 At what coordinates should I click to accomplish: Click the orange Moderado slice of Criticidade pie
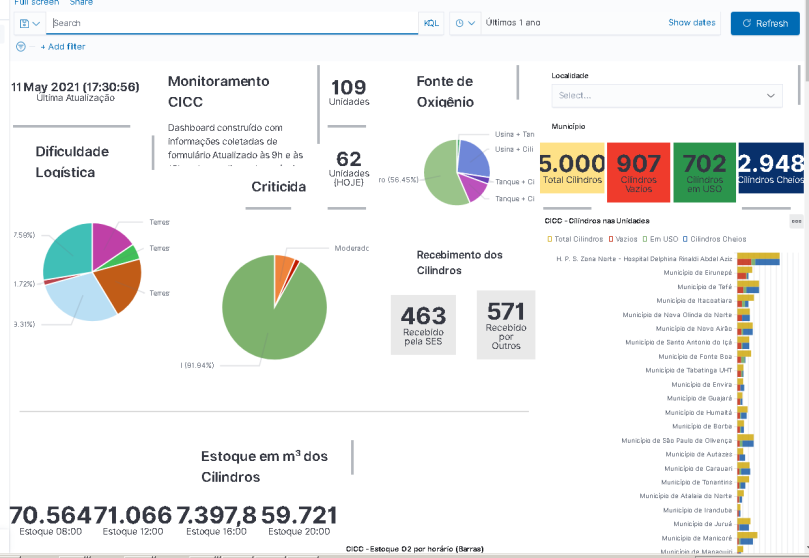point(283,271)
